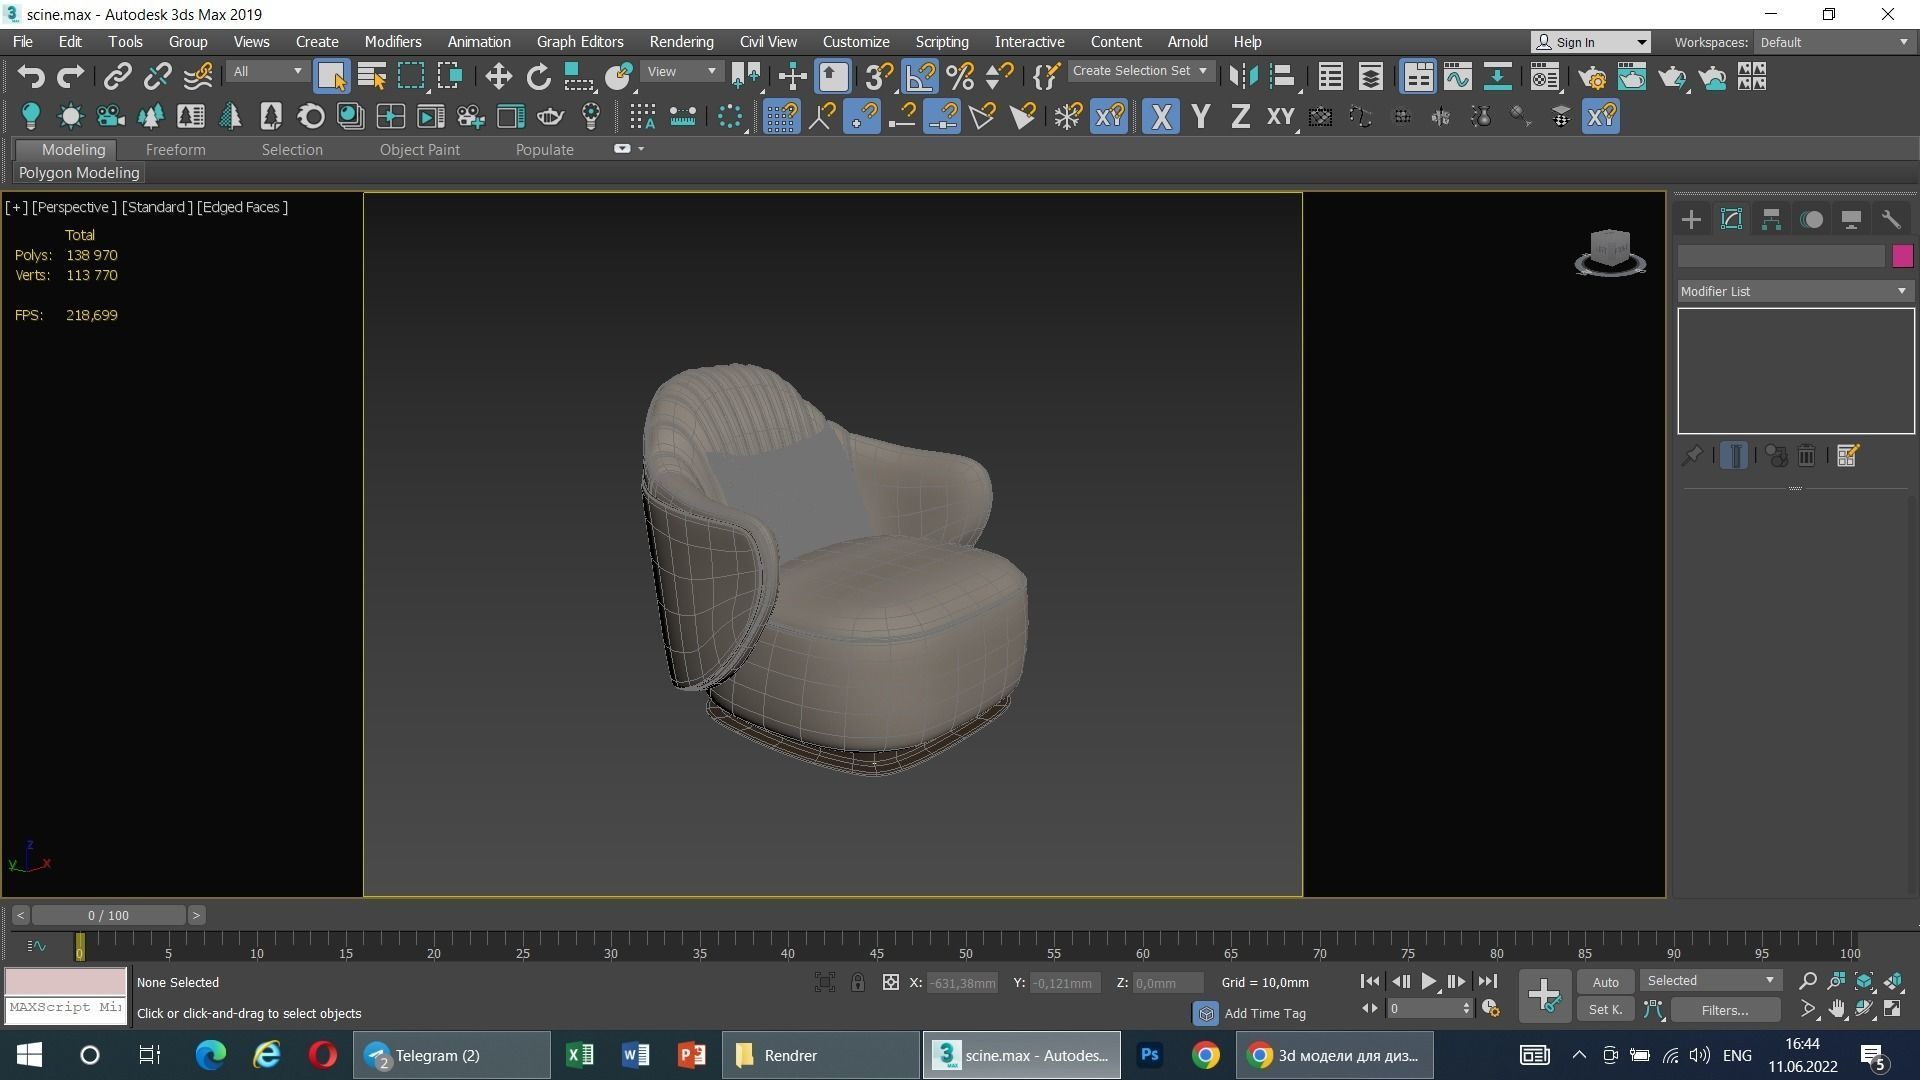This screenshot has height=1080, width=1920.
Task: Open the Display command panel tab
Action: pos(1851,220)
